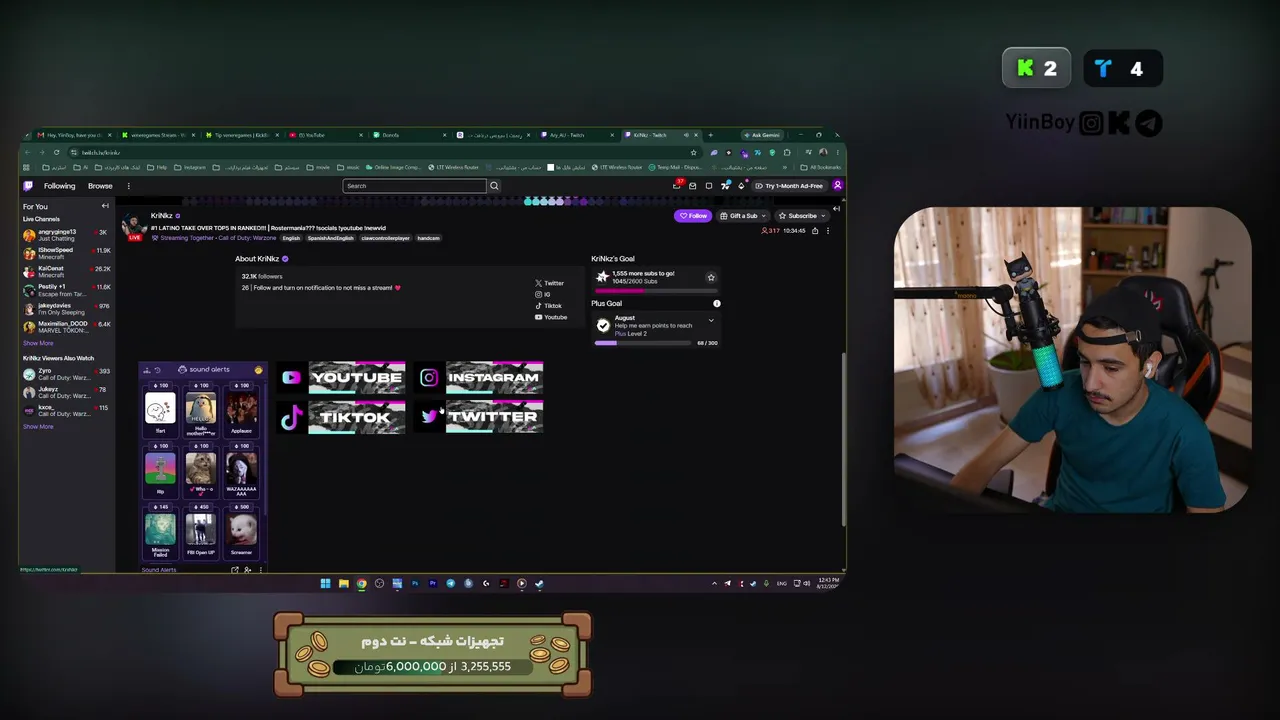Open the Tiktok link in About panel
The width and height of the screenshot is (1280, 720).
coord(549,305)
